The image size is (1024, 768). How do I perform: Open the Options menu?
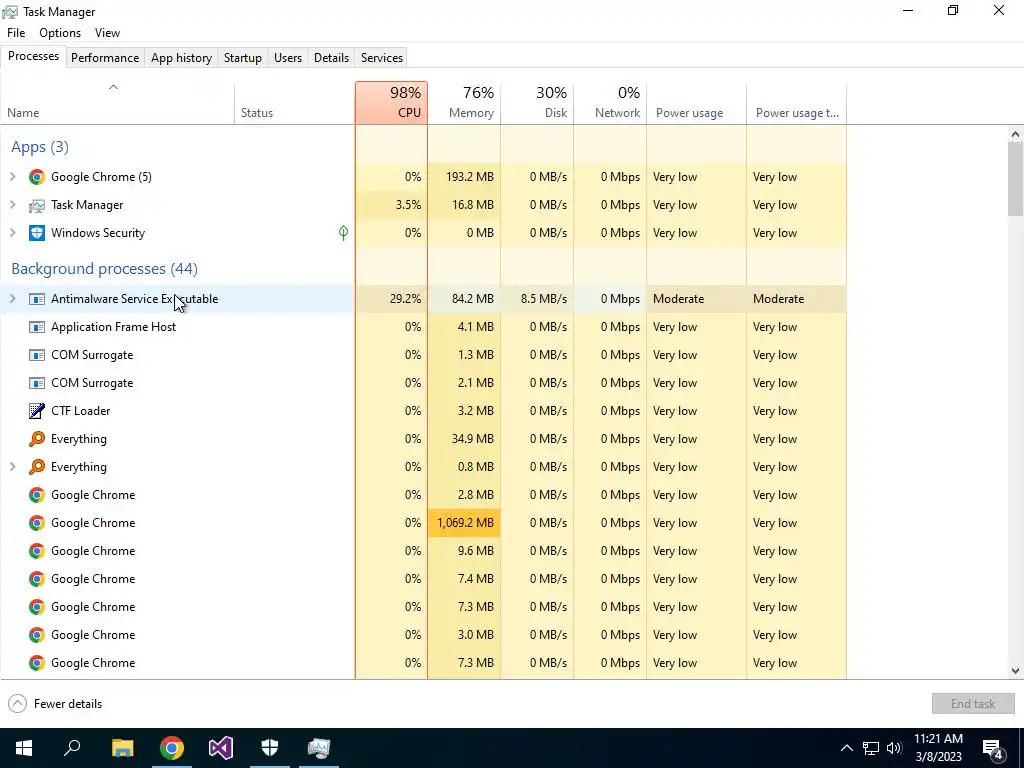coord(60,33)
